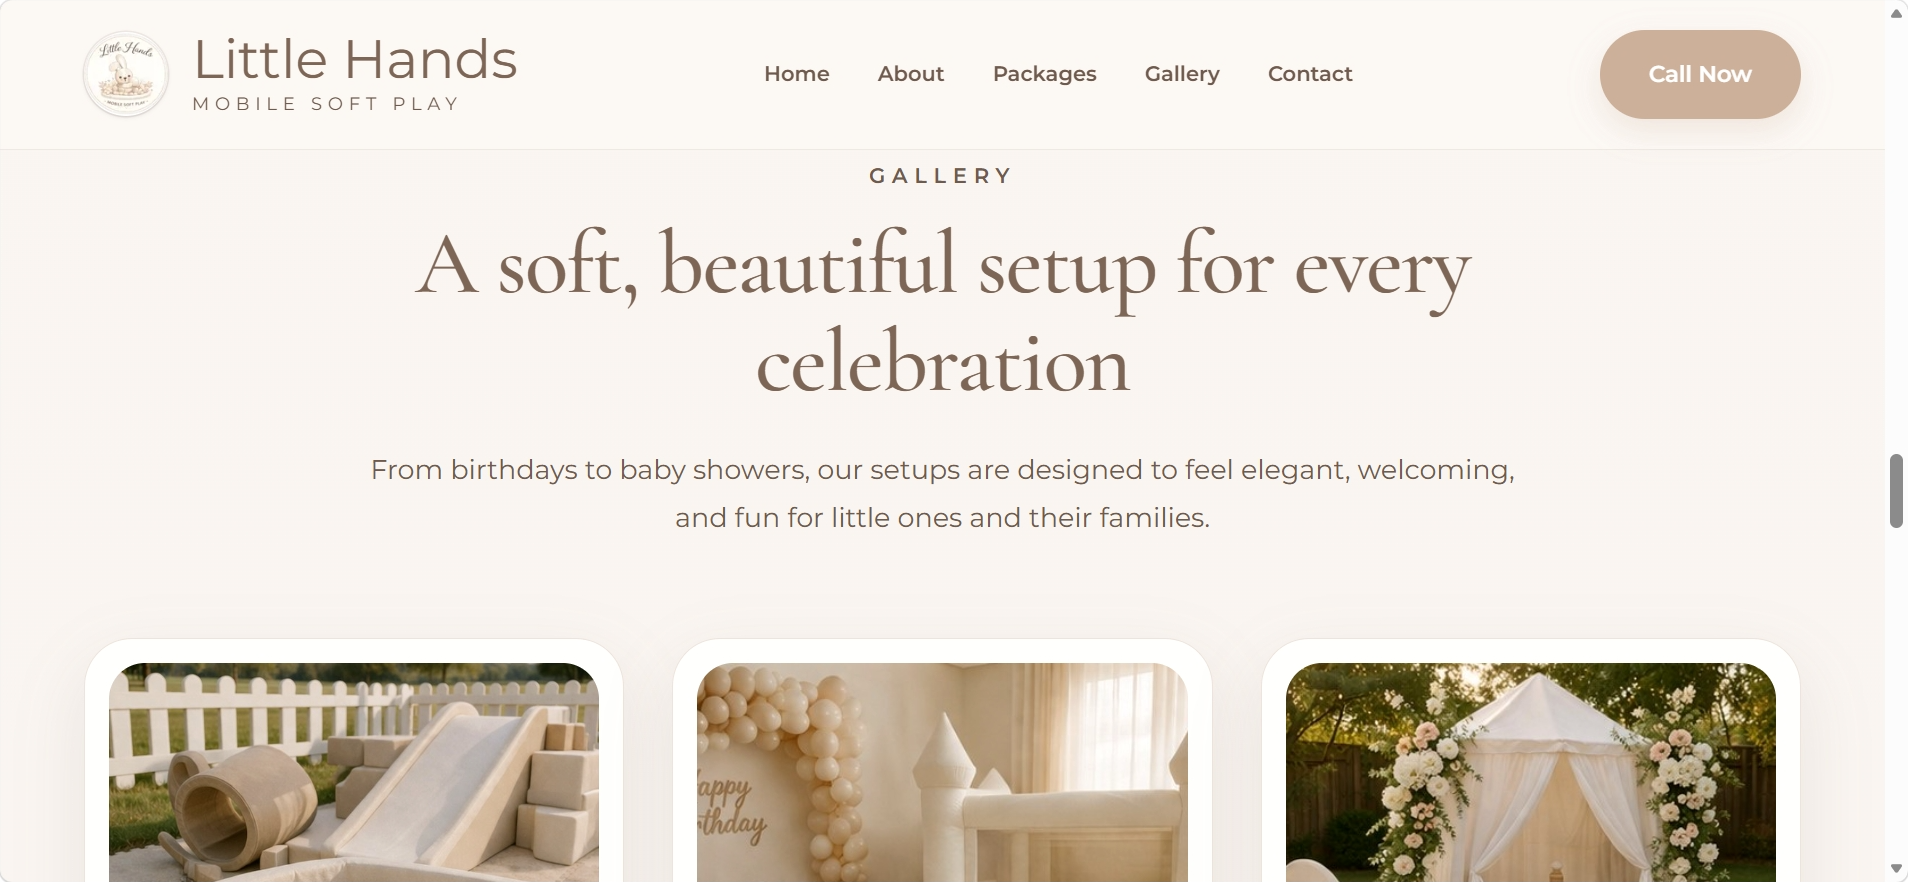Open the Packages nav link
This screenshot has height=882, width=1908.
click(1044, 74)
